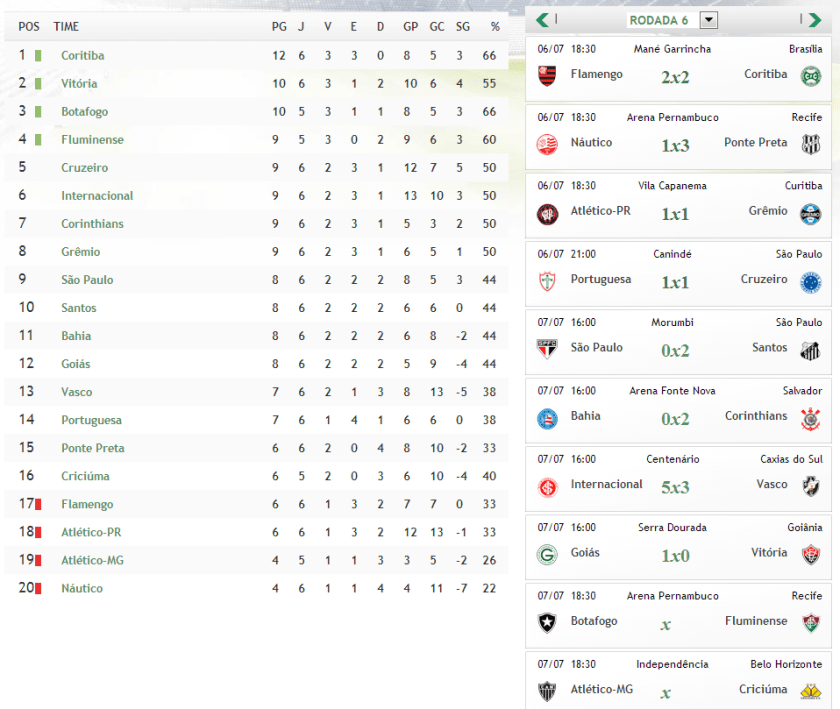The height and width of the screenshot is (709, 840).
Task: Click the Goiás 1x0 Vitória score
Action: coord(674,555)
